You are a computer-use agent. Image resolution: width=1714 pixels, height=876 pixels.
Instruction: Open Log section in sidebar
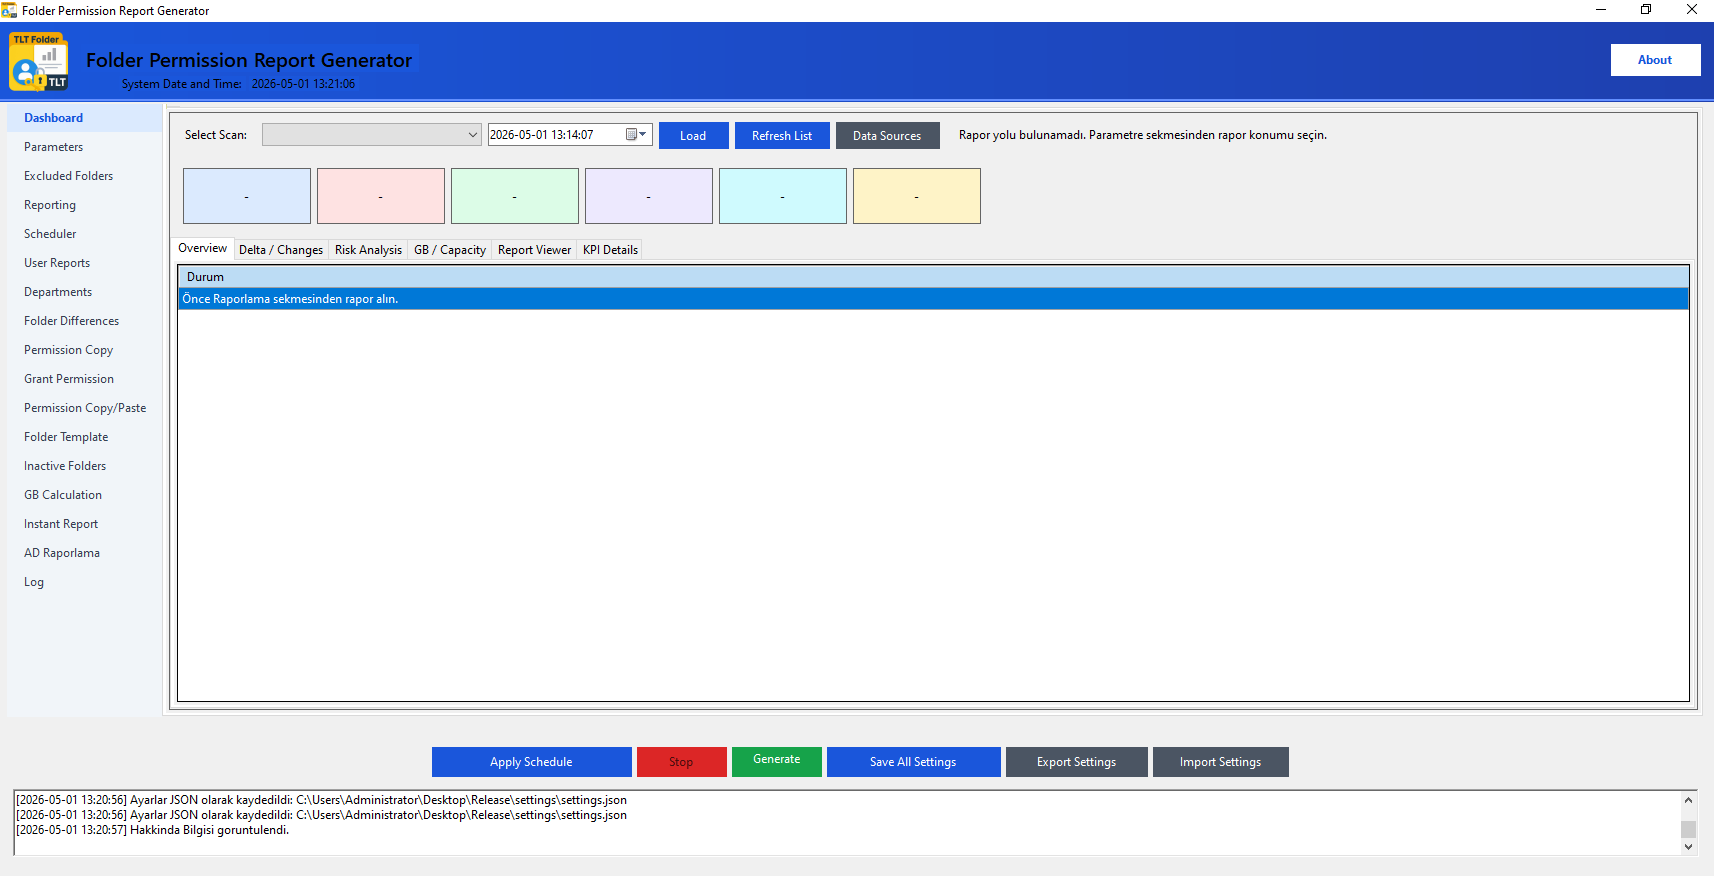point(84,582)
